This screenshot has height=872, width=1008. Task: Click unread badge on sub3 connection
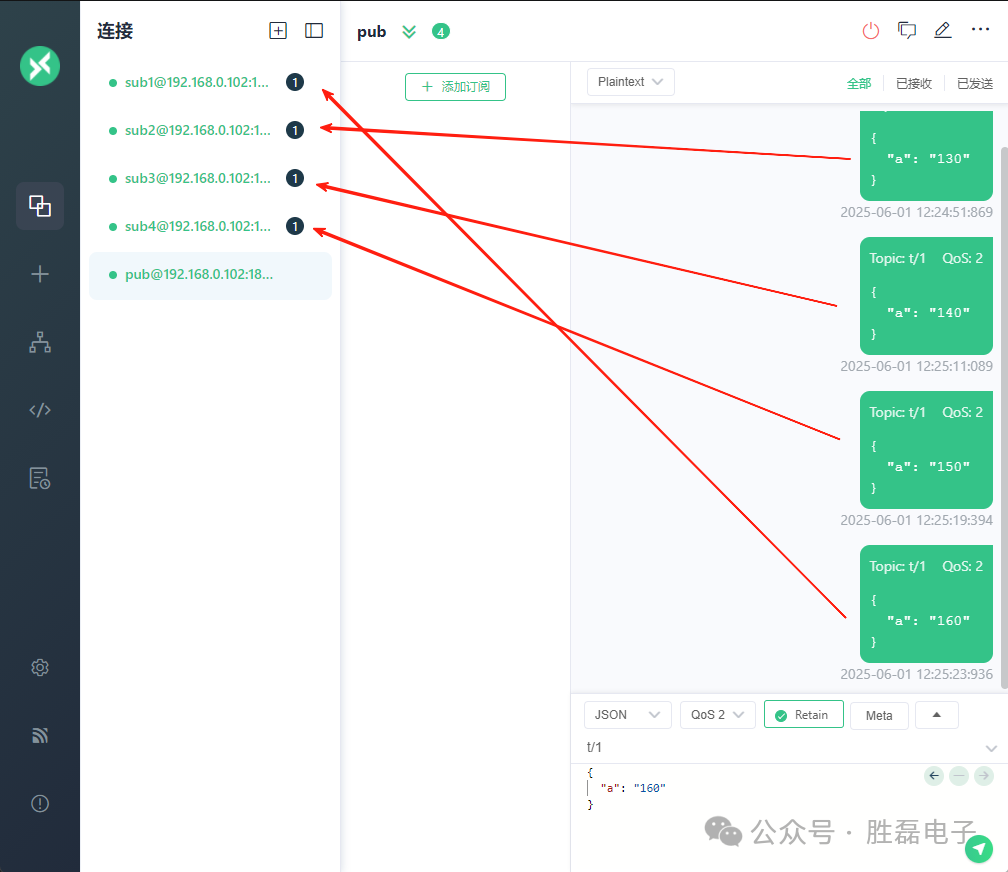[x=295, y=178]
